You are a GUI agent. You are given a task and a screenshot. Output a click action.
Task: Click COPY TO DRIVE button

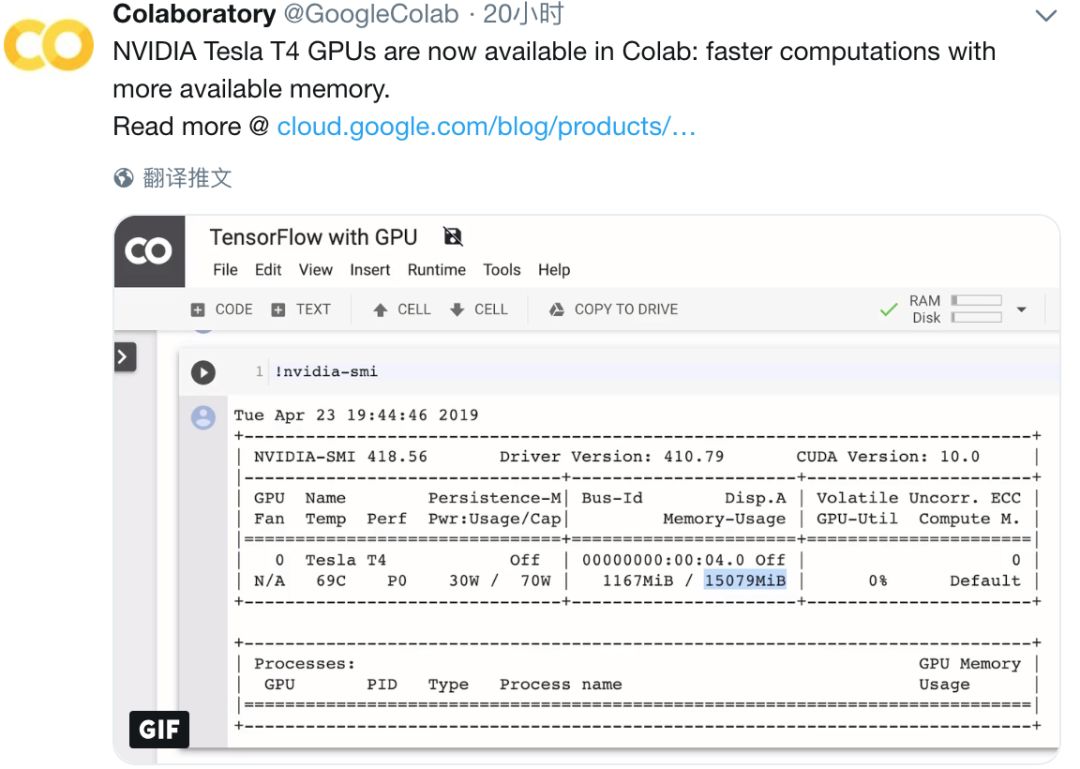point(613,310)
